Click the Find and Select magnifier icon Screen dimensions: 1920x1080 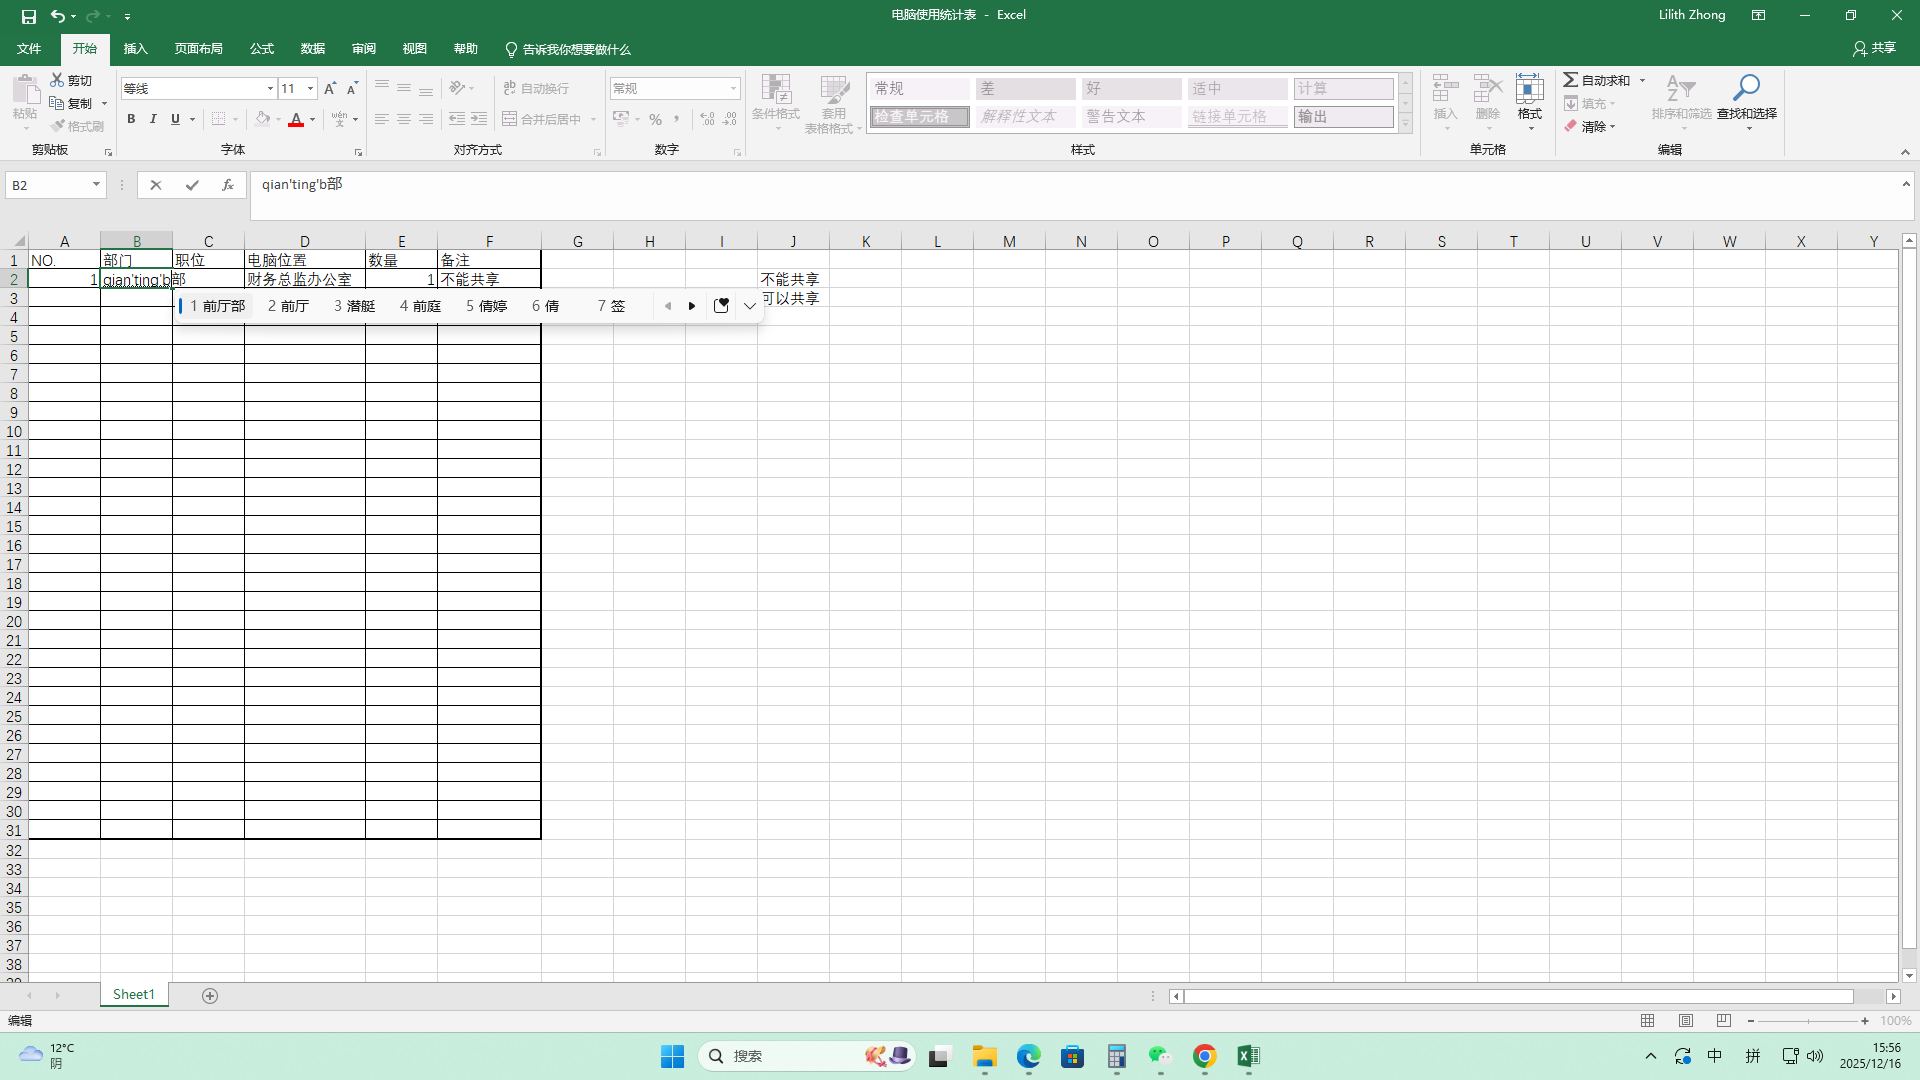(x=1746, y=90)
